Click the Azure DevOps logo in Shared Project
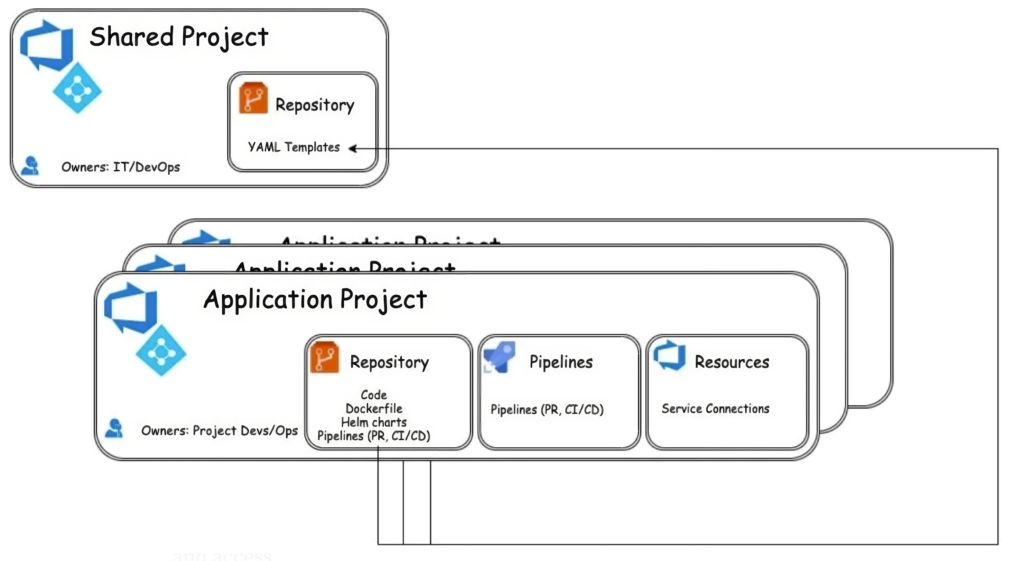Viewport: 1024px width, 561px height. click(46, 45)
